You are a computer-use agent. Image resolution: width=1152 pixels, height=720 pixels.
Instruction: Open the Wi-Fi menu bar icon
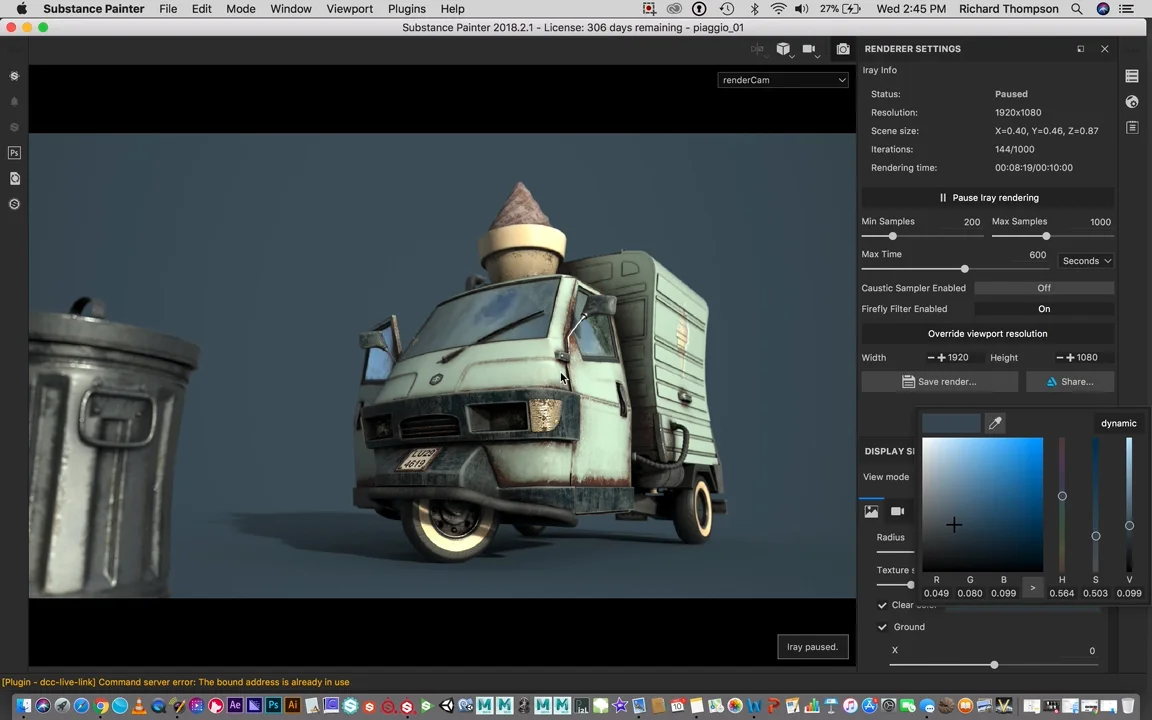point(778,9)
